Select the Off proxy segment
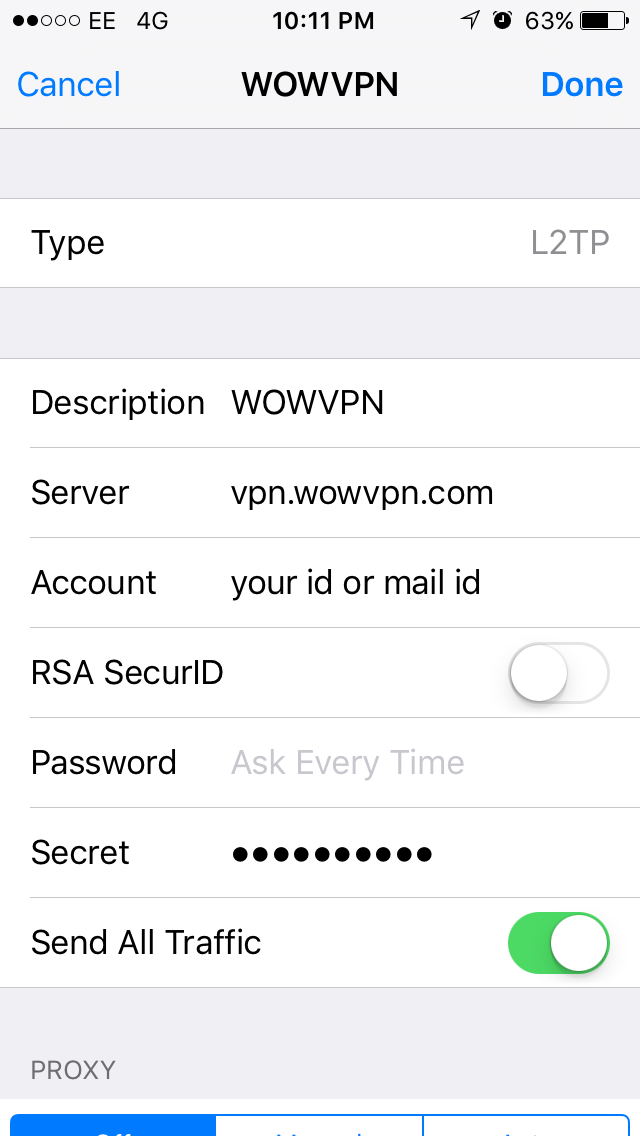Screen dimensions: 640x1136 113,1125
